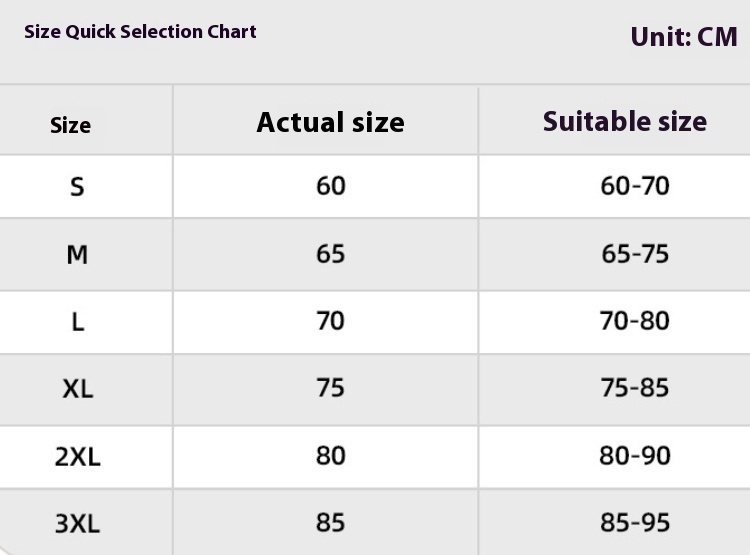
Task: Select the Size column header
Action: click(70, 125)
